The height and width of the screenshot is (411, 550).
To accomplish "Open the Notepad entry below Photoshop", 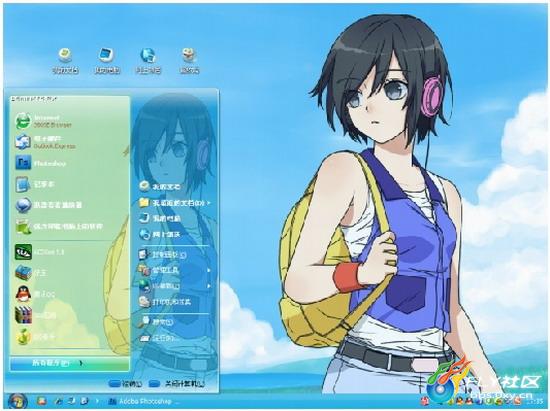I will pyautogui.click(x=35, y=184).
